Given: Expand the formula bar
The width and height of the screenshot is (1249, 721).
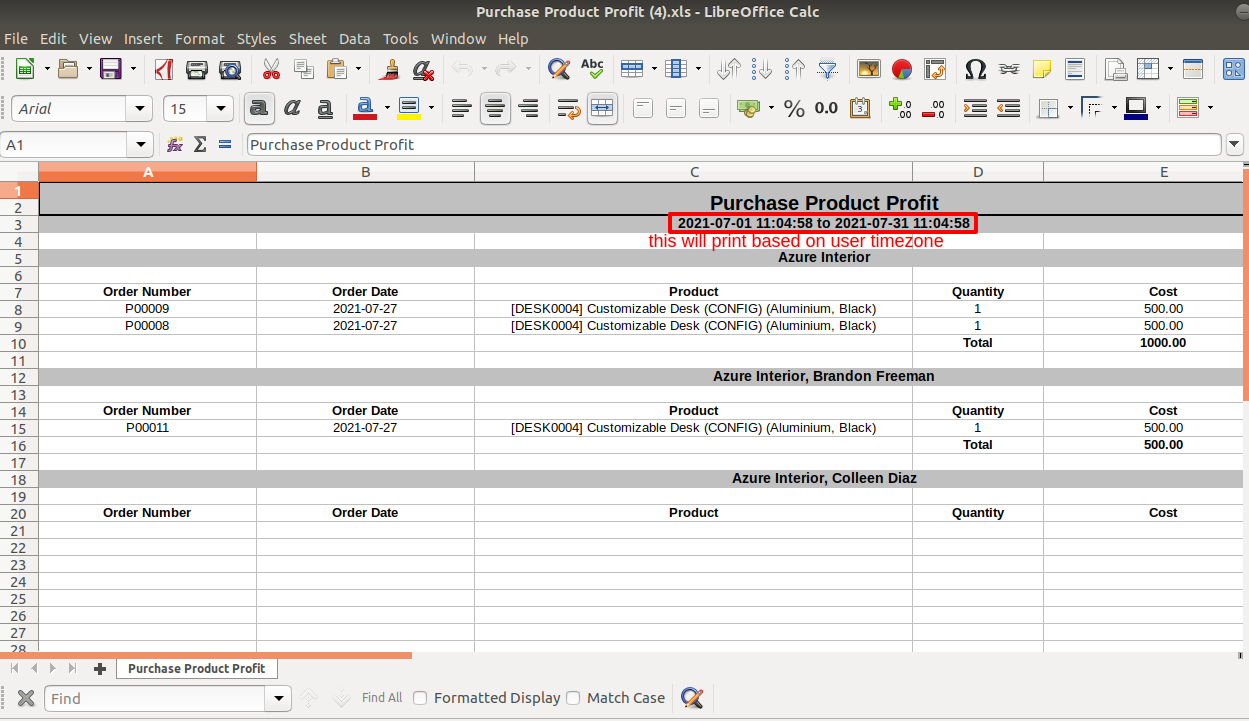Looking at the screenshot, I should 1235,145.
